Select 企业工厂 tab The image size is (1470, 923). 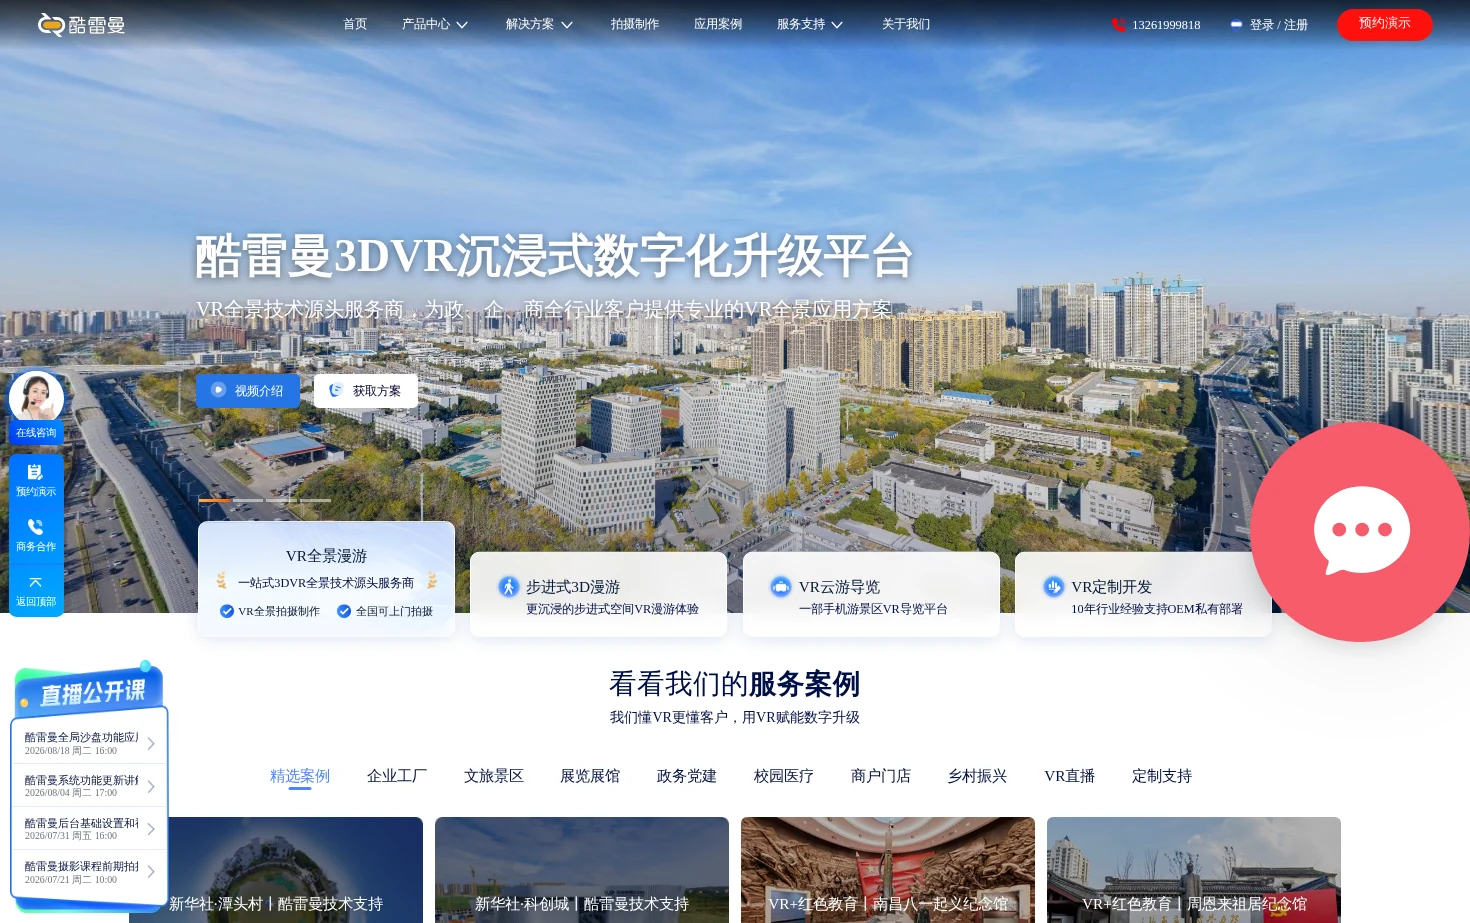coord(397,776)
